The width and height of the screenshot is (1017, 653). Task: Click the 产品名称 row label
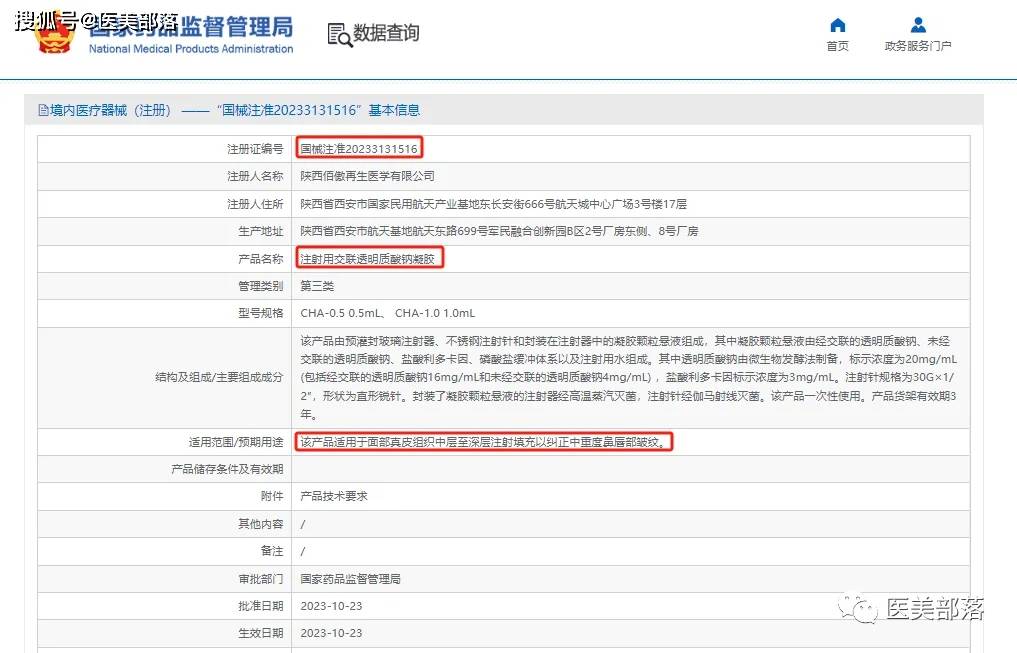click(261, 259)
